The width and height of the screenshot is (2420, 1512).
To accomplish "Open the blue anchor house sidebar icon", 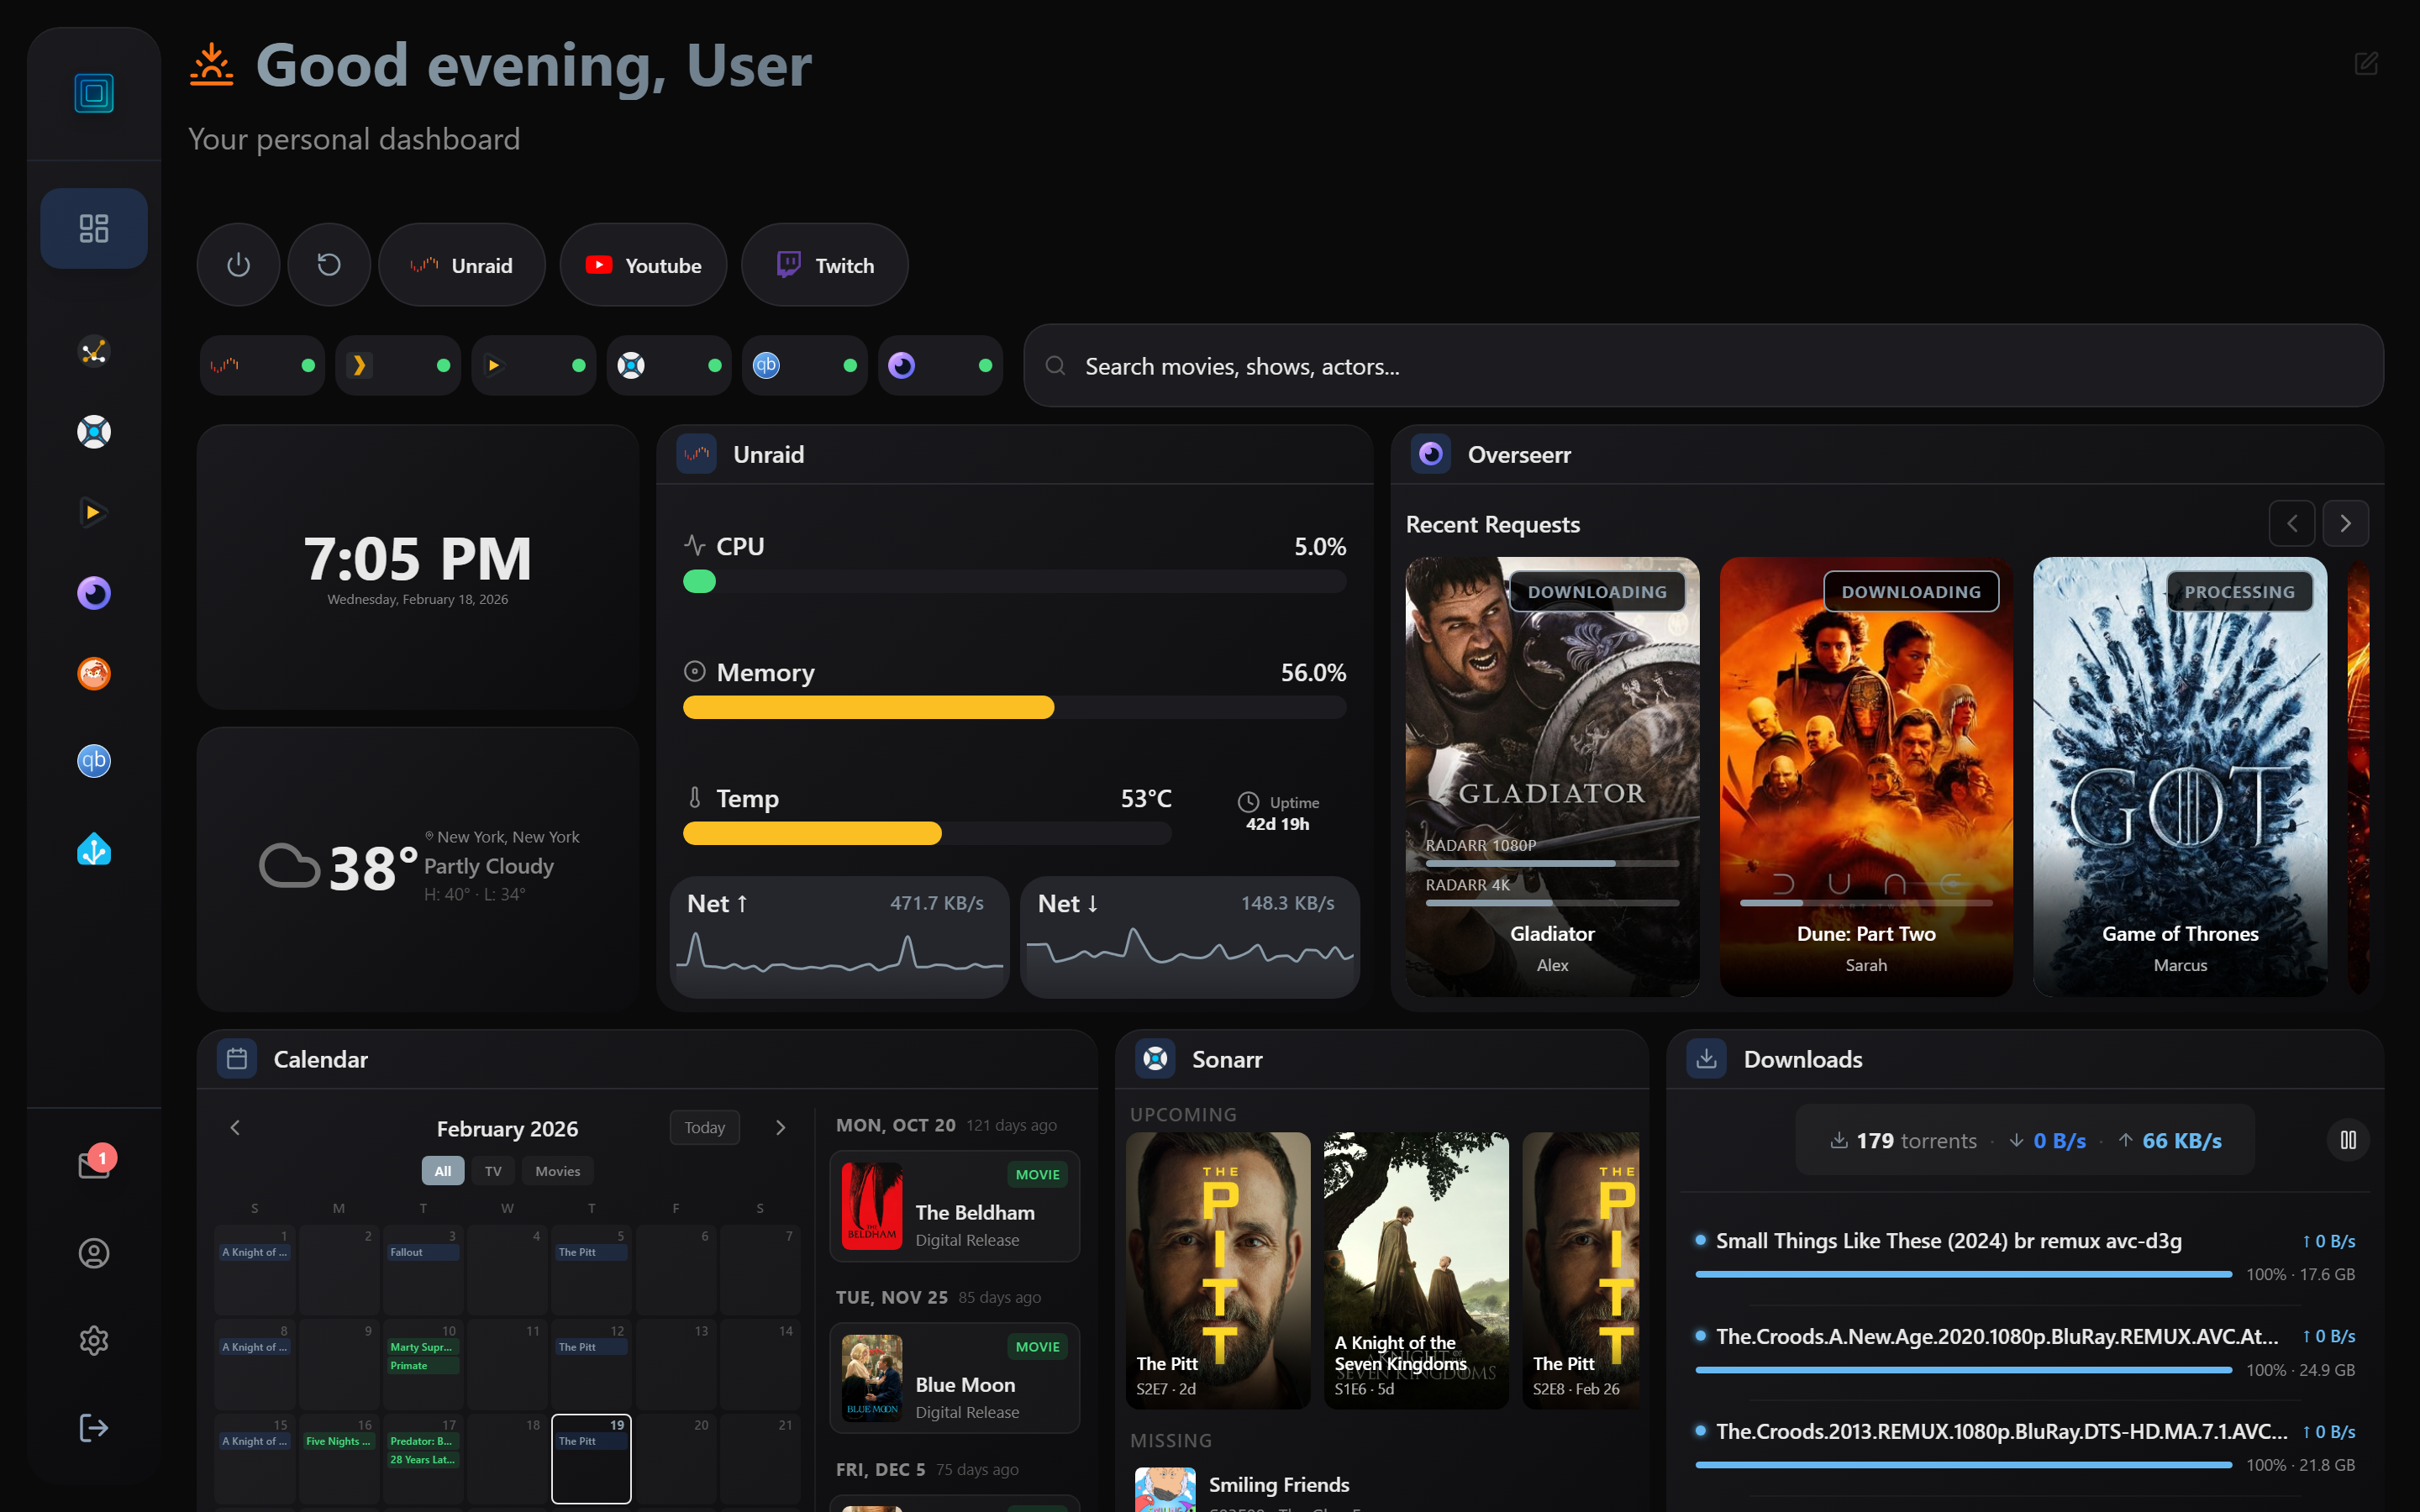I will [94, 849].
